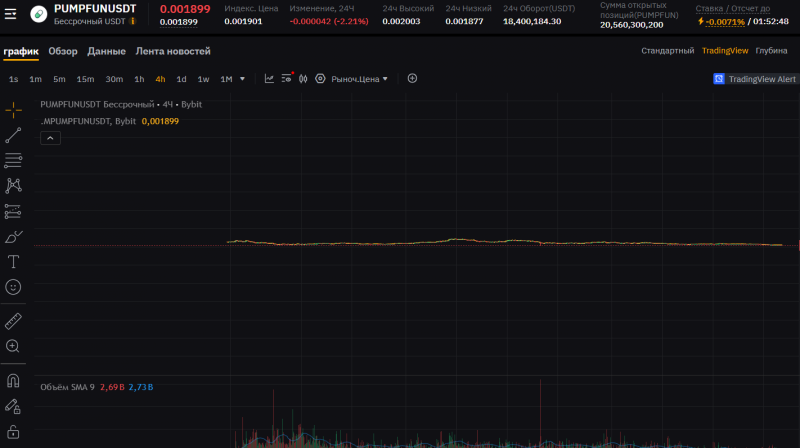Select the 1m timeframe
This screenshot has height=448, width=800.
[35, 79]
